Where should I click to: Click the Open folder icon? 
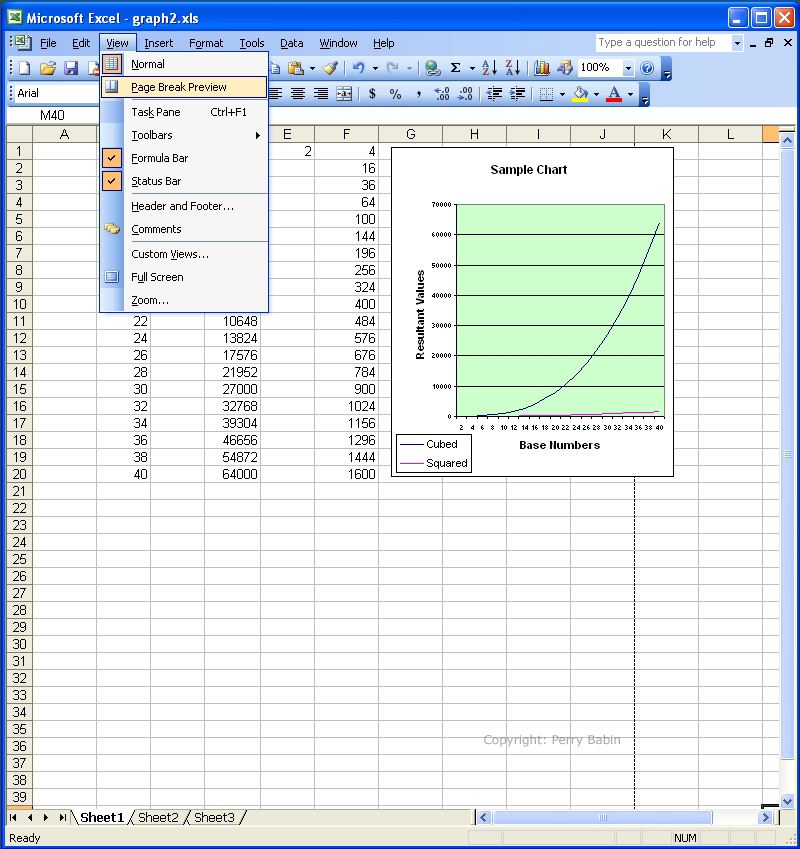(48, 68)
